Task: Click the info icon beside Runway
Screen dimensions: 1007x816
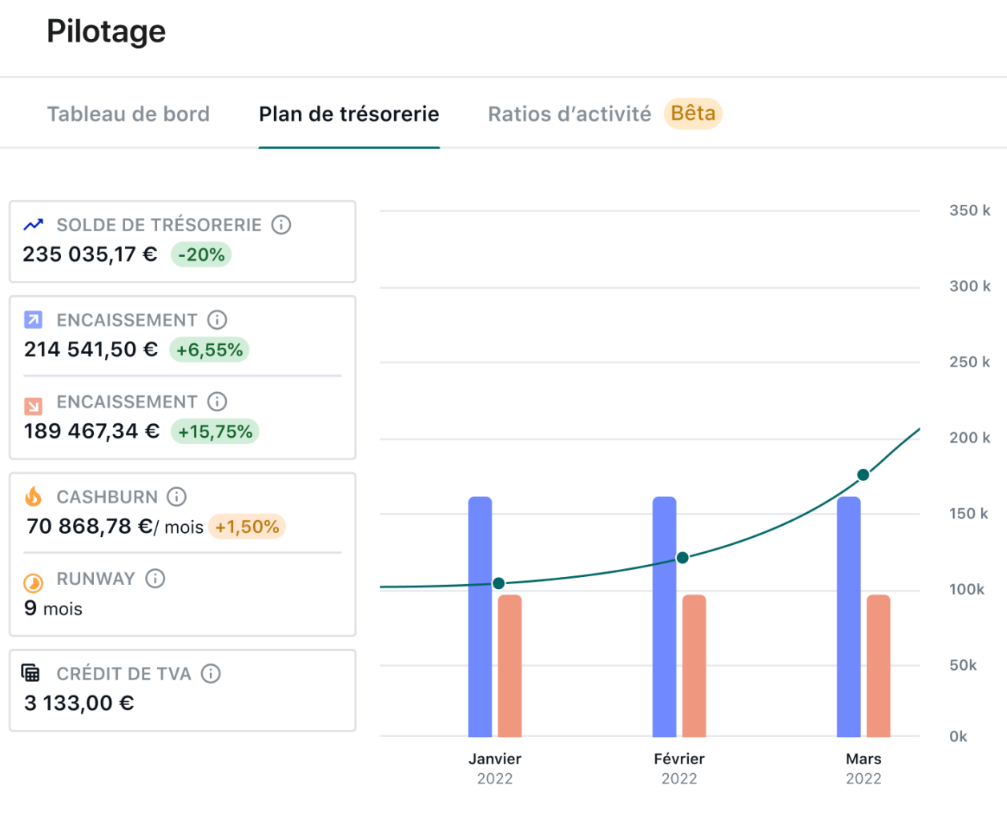Action: tap(155, 579)
